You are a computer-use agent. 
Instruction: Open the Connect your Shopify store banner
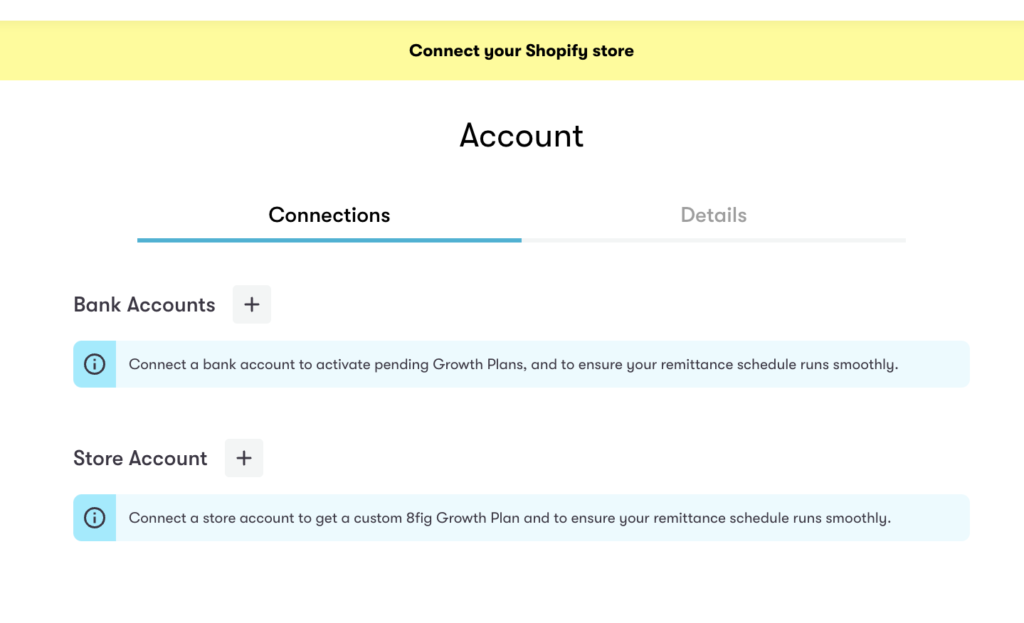[x=512, y=50]
